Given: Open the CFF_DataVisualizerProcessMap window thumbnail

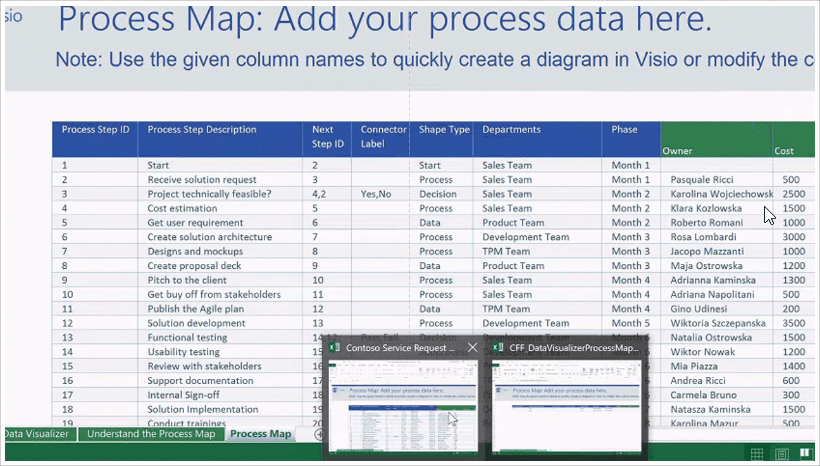Looking at the screenshot, I should [x=566, y=407].
